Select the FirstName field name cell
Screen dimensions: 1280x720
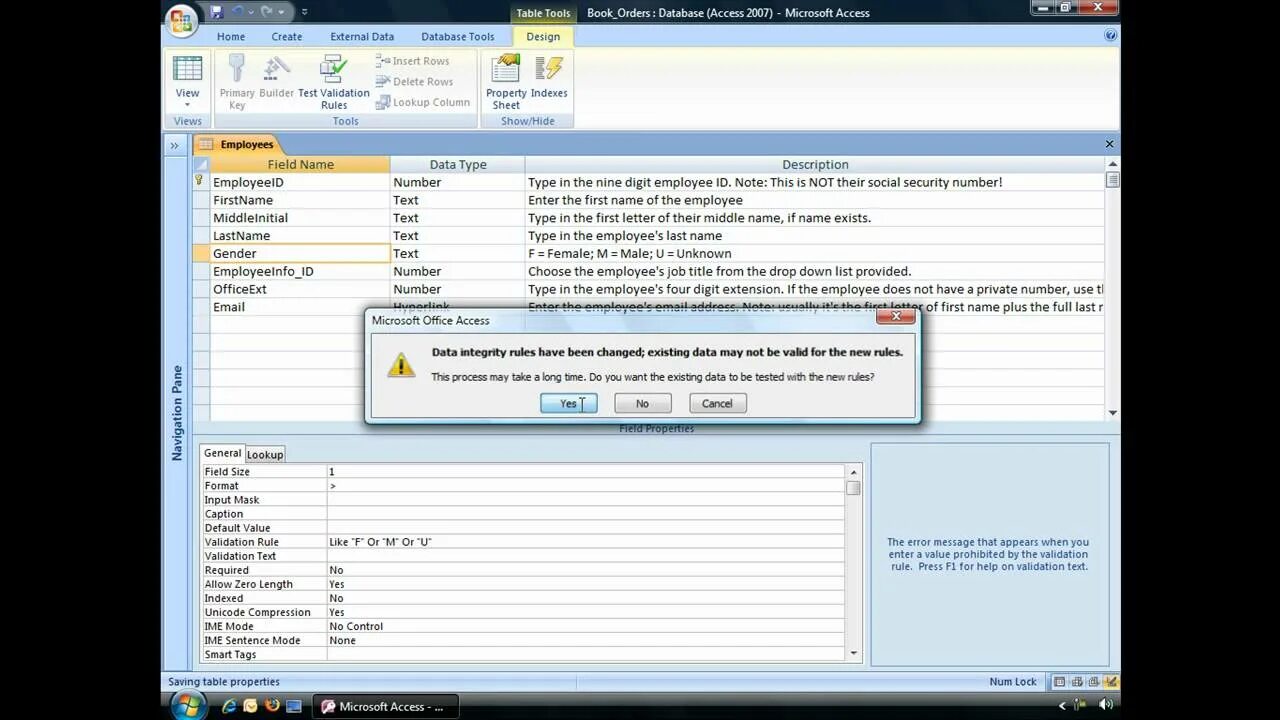click(x=300, y=200)
